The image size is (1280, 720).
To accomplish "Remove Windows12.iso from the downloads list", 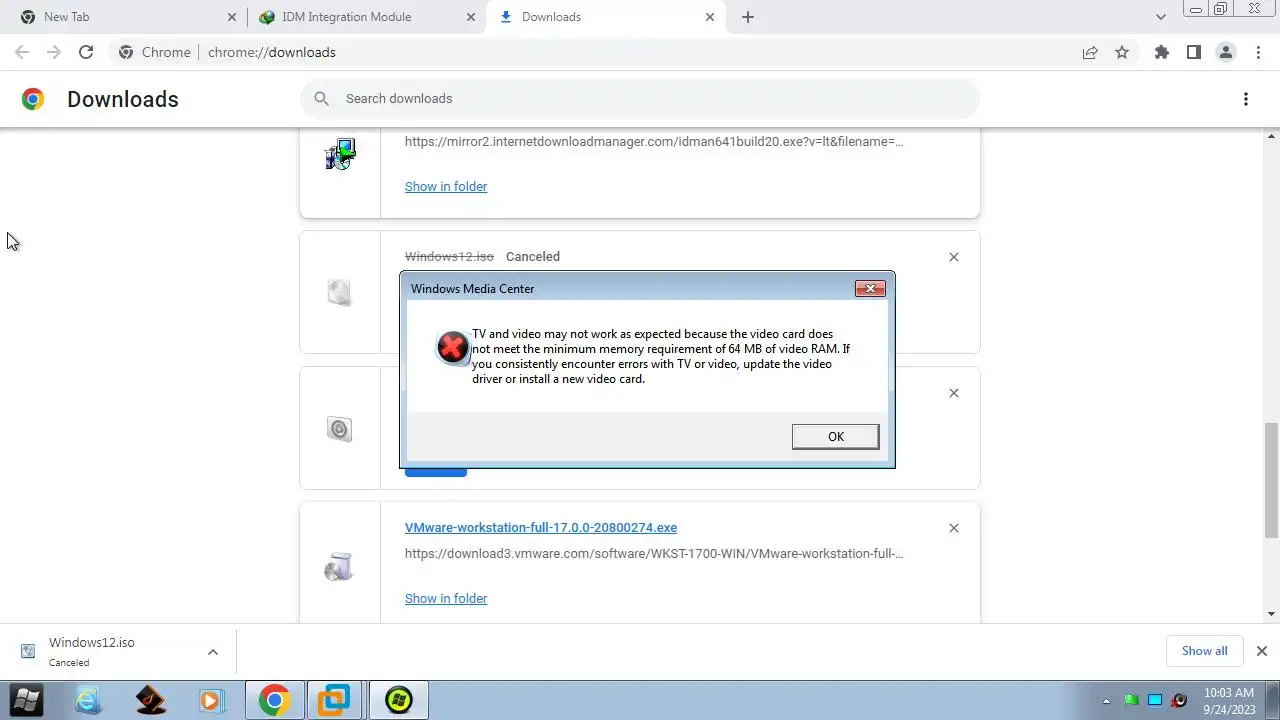I will tap(954, 257).
